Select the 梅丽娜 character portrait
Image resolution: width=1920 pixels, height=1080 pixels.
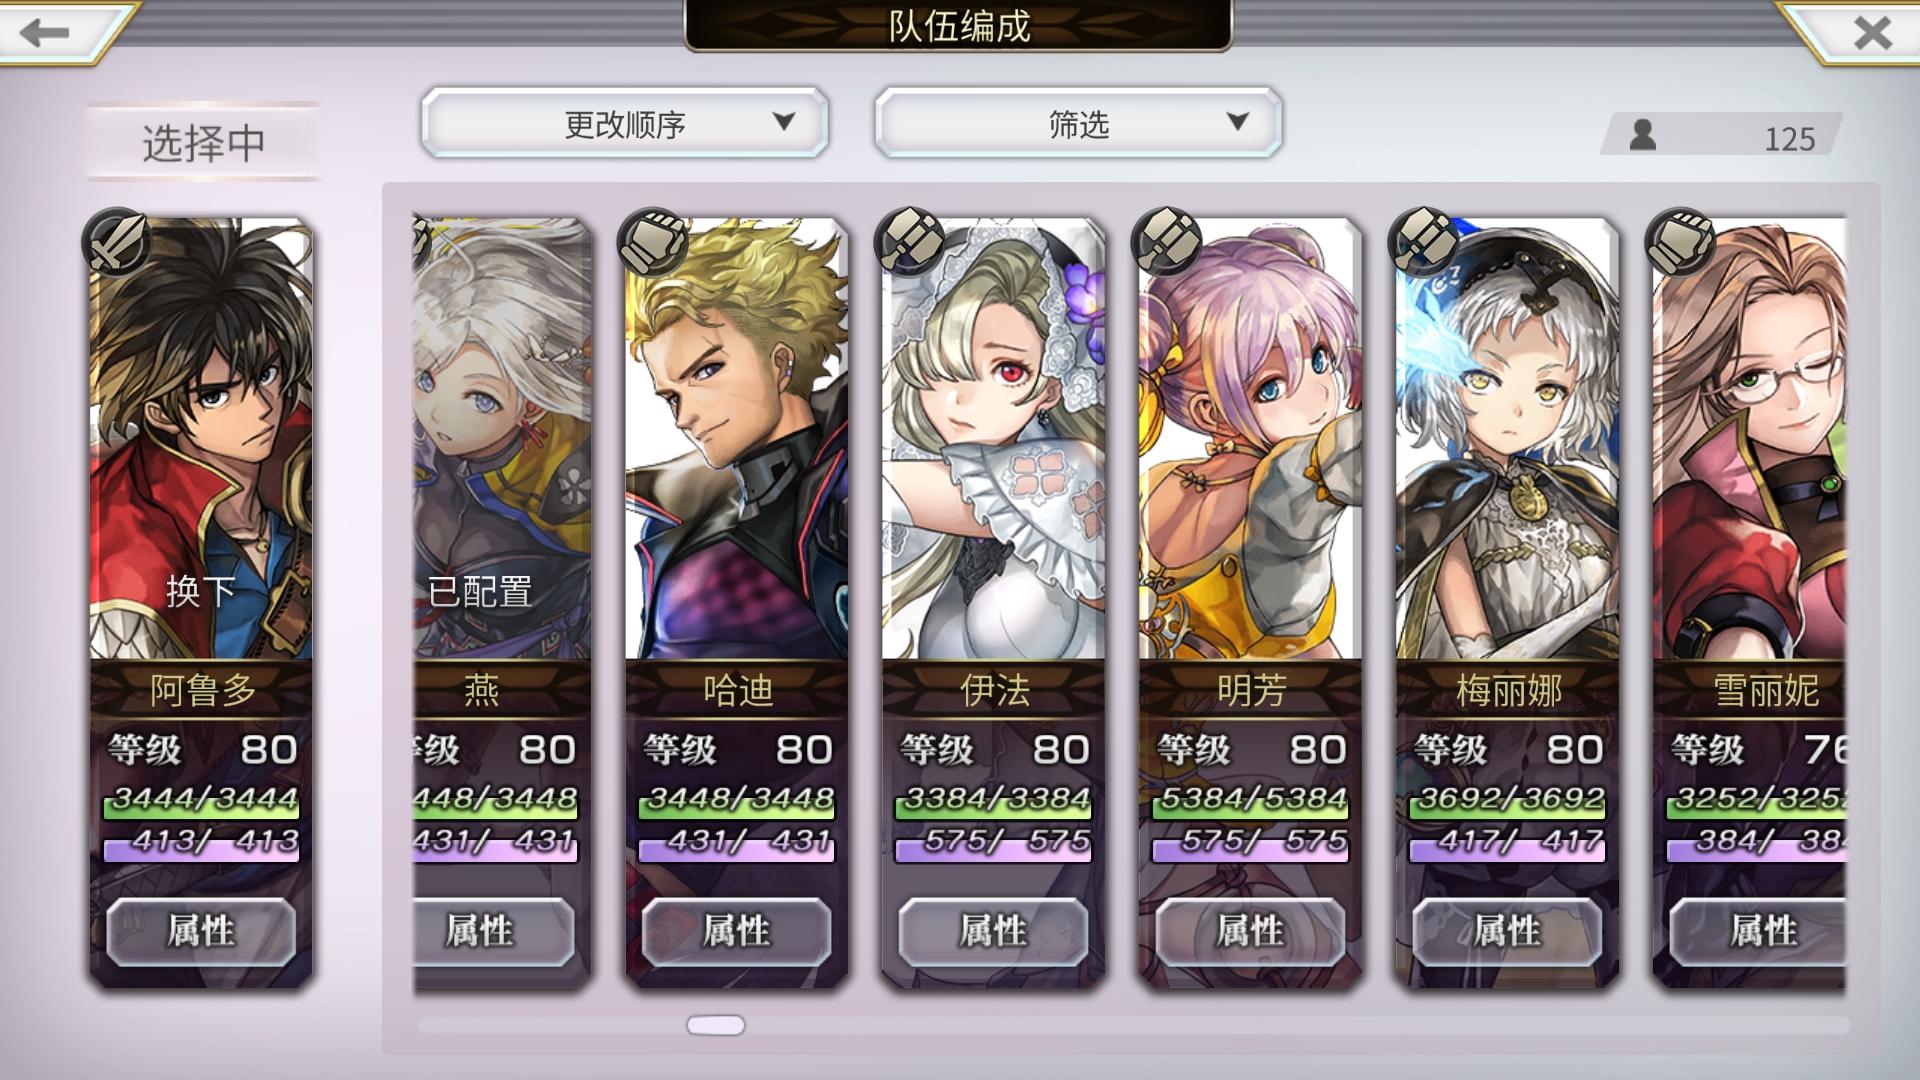coord(1507,440)
